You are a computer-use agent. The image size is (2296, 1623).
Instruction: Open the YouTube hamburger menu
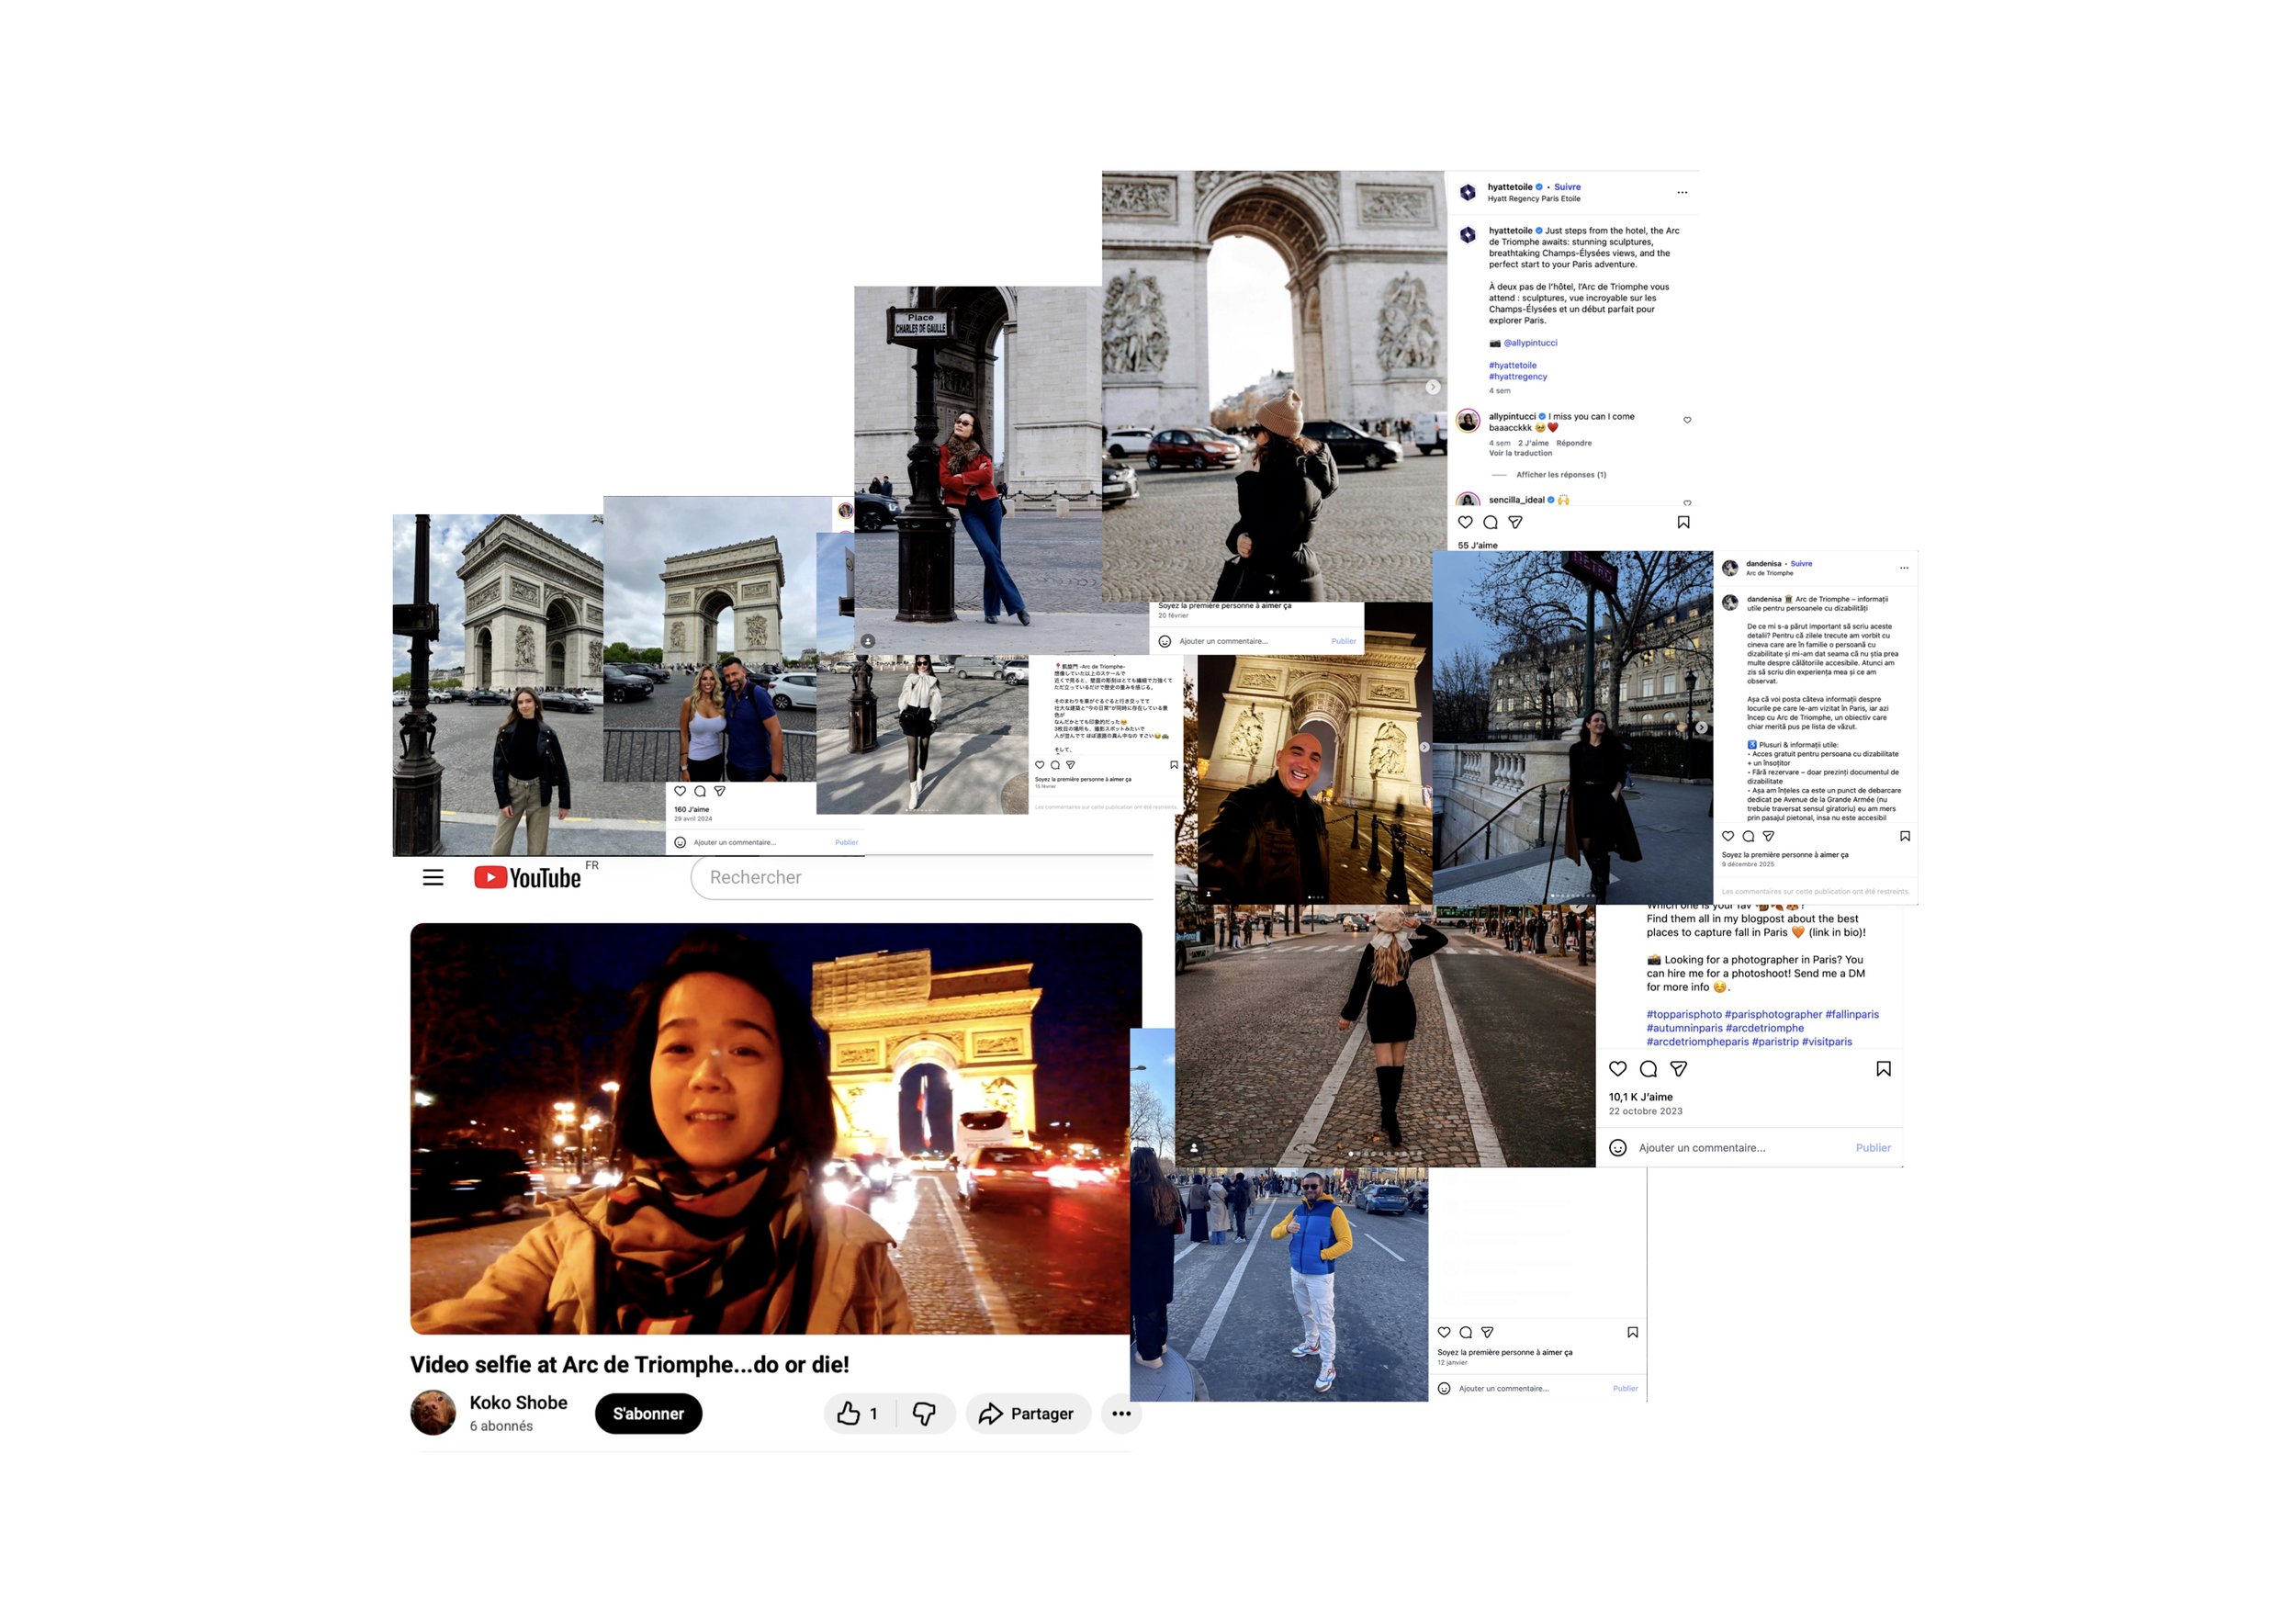pyautogui.click(x=433, y=878)
